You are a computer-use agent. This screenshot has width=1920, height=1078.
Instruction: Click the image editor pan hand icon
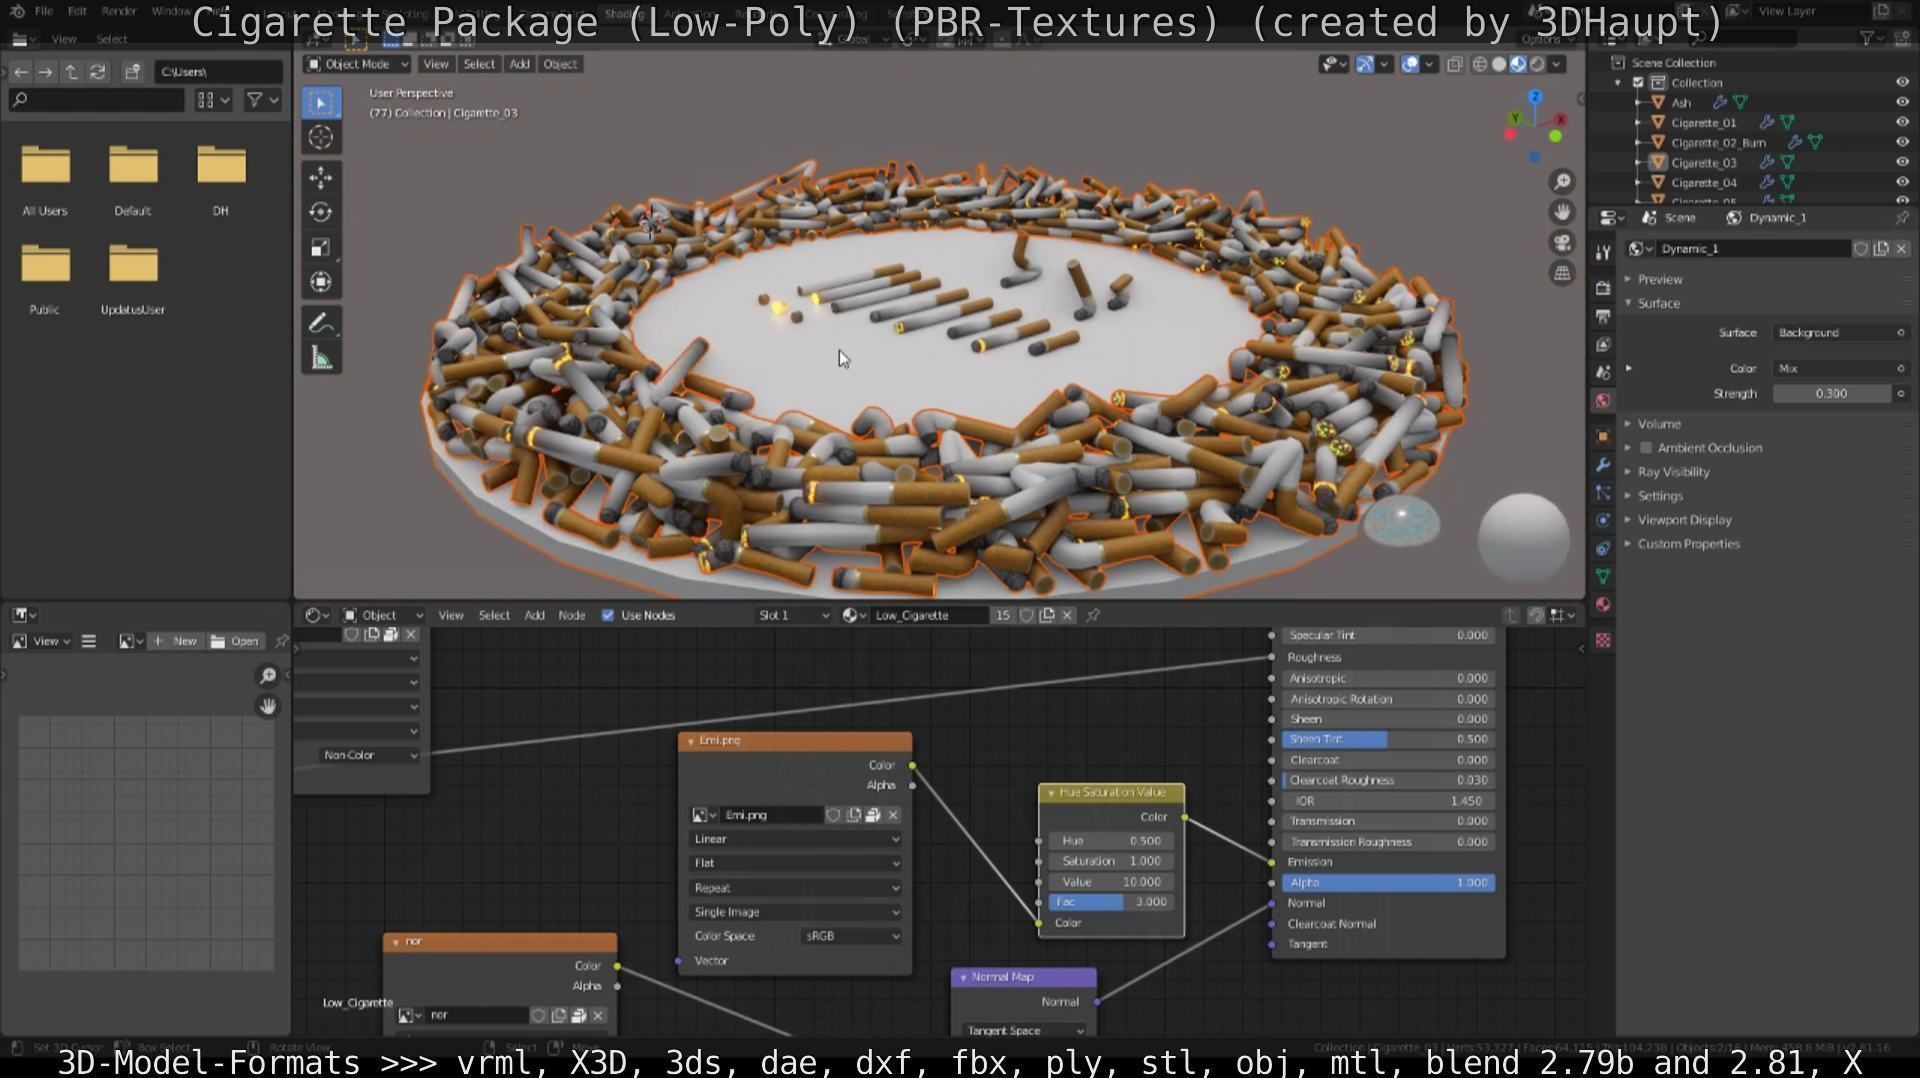point(268,706)
